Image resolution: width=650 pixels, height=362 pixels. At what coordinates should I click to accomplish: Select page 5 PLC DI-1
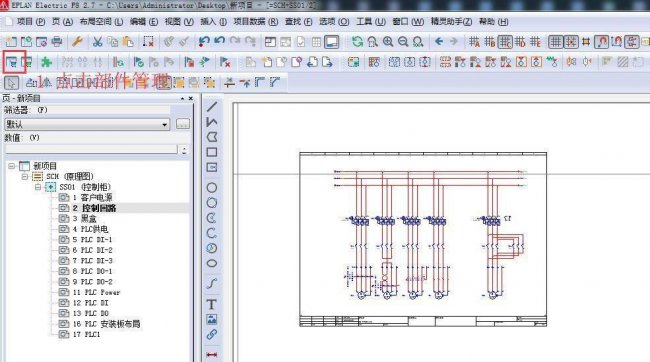(x=92, y=240)
